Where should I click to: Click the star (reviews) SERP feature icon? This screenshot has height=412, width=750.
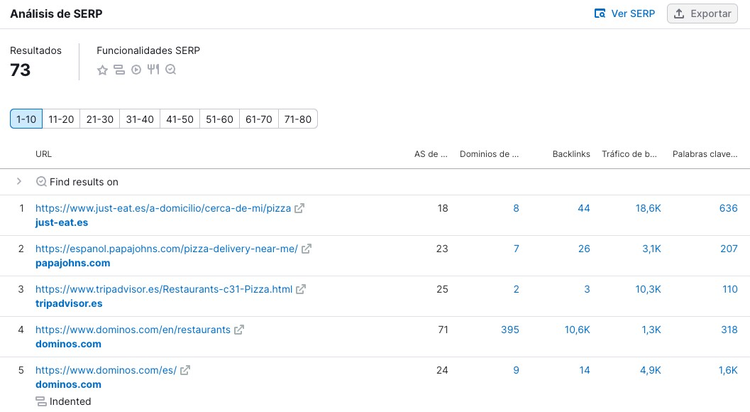(x=102, y=70)
